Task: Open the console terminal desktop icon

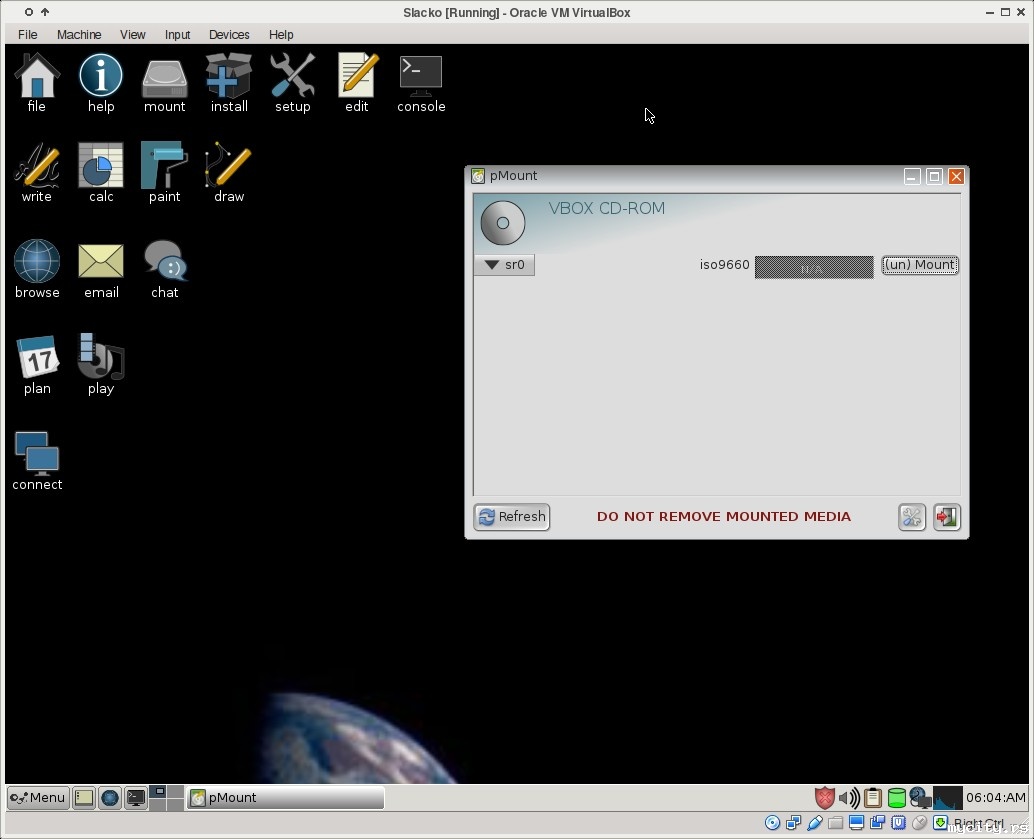Action: click(421, 82)
